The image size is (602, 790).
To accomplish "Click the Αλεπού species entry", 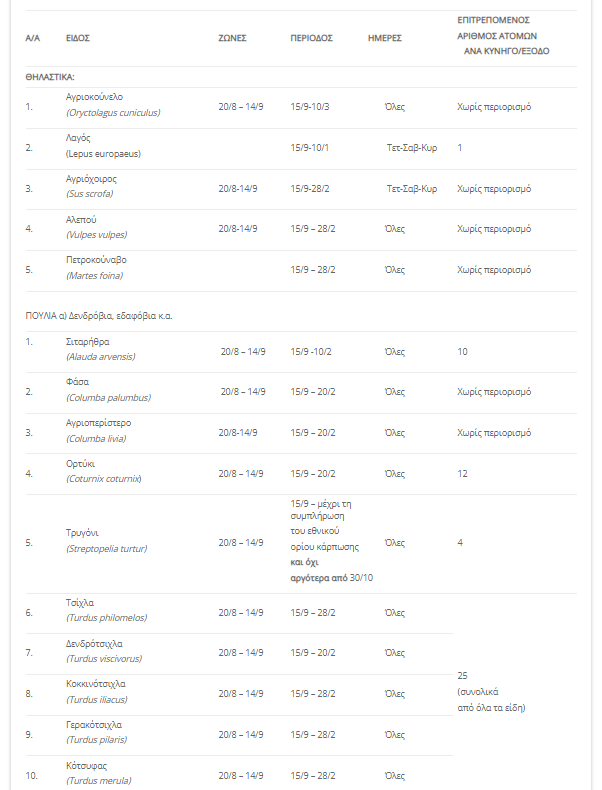I will point(81,220).
